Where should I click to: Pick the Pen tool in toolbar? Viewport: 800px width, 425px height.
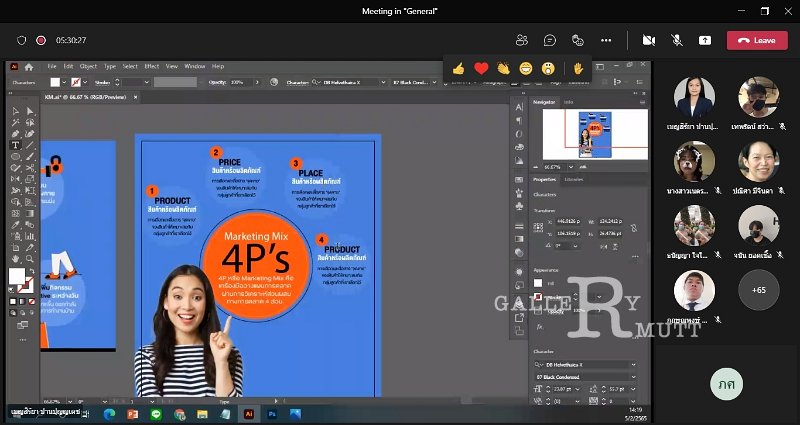pyautogui.click(x=15, y=134)
